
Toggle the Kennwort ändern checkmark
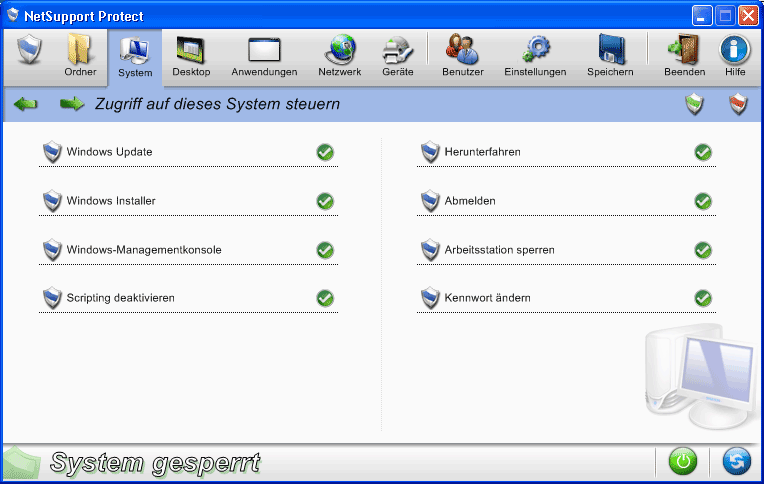pos(703,298)
